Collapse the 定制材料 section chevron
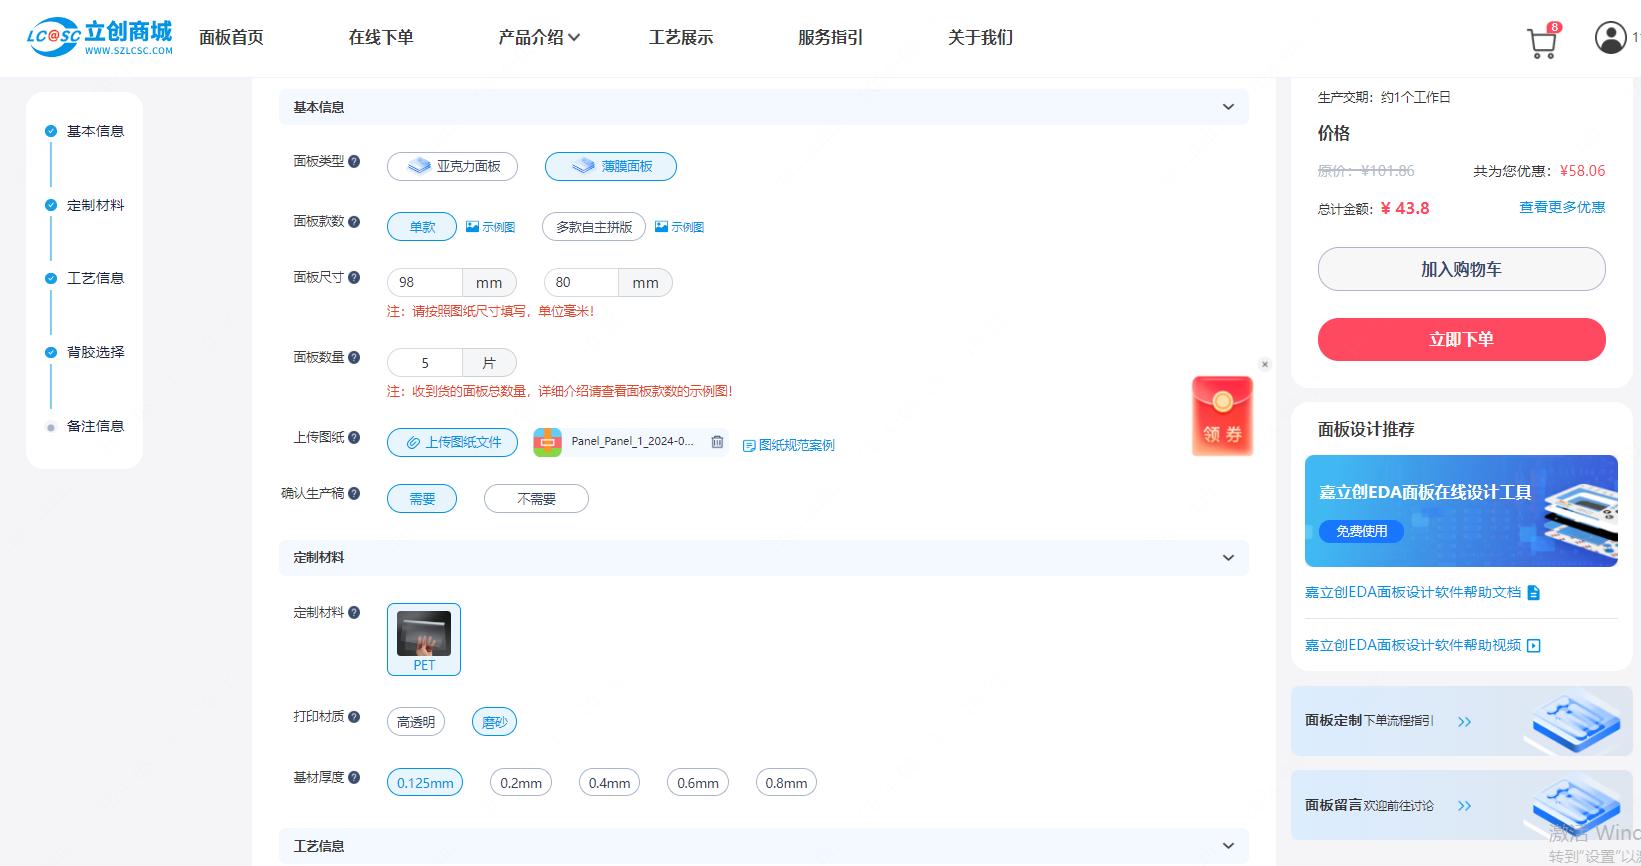The height and width of the screenshot is (866, 1641). pos(1228,558)
